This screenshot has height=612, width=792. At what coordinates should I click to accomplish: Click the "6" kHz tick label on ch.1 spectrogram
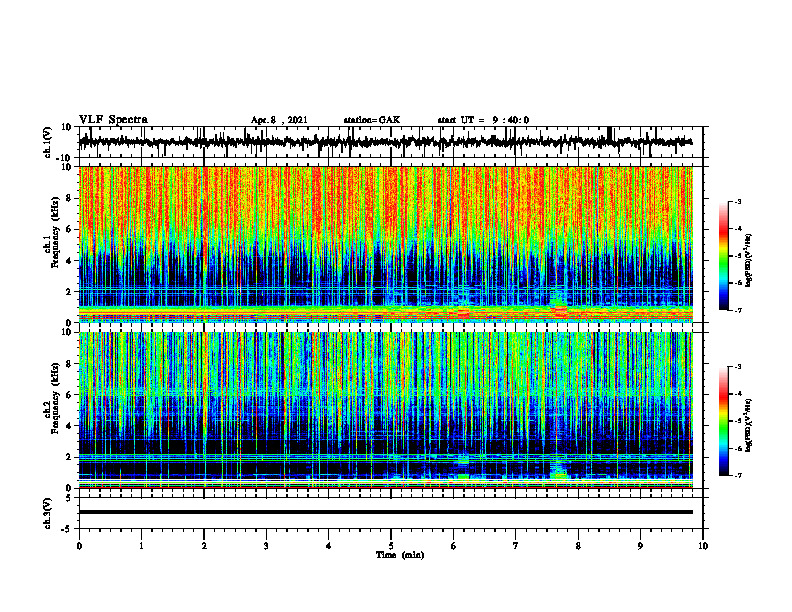pos(69,230)
